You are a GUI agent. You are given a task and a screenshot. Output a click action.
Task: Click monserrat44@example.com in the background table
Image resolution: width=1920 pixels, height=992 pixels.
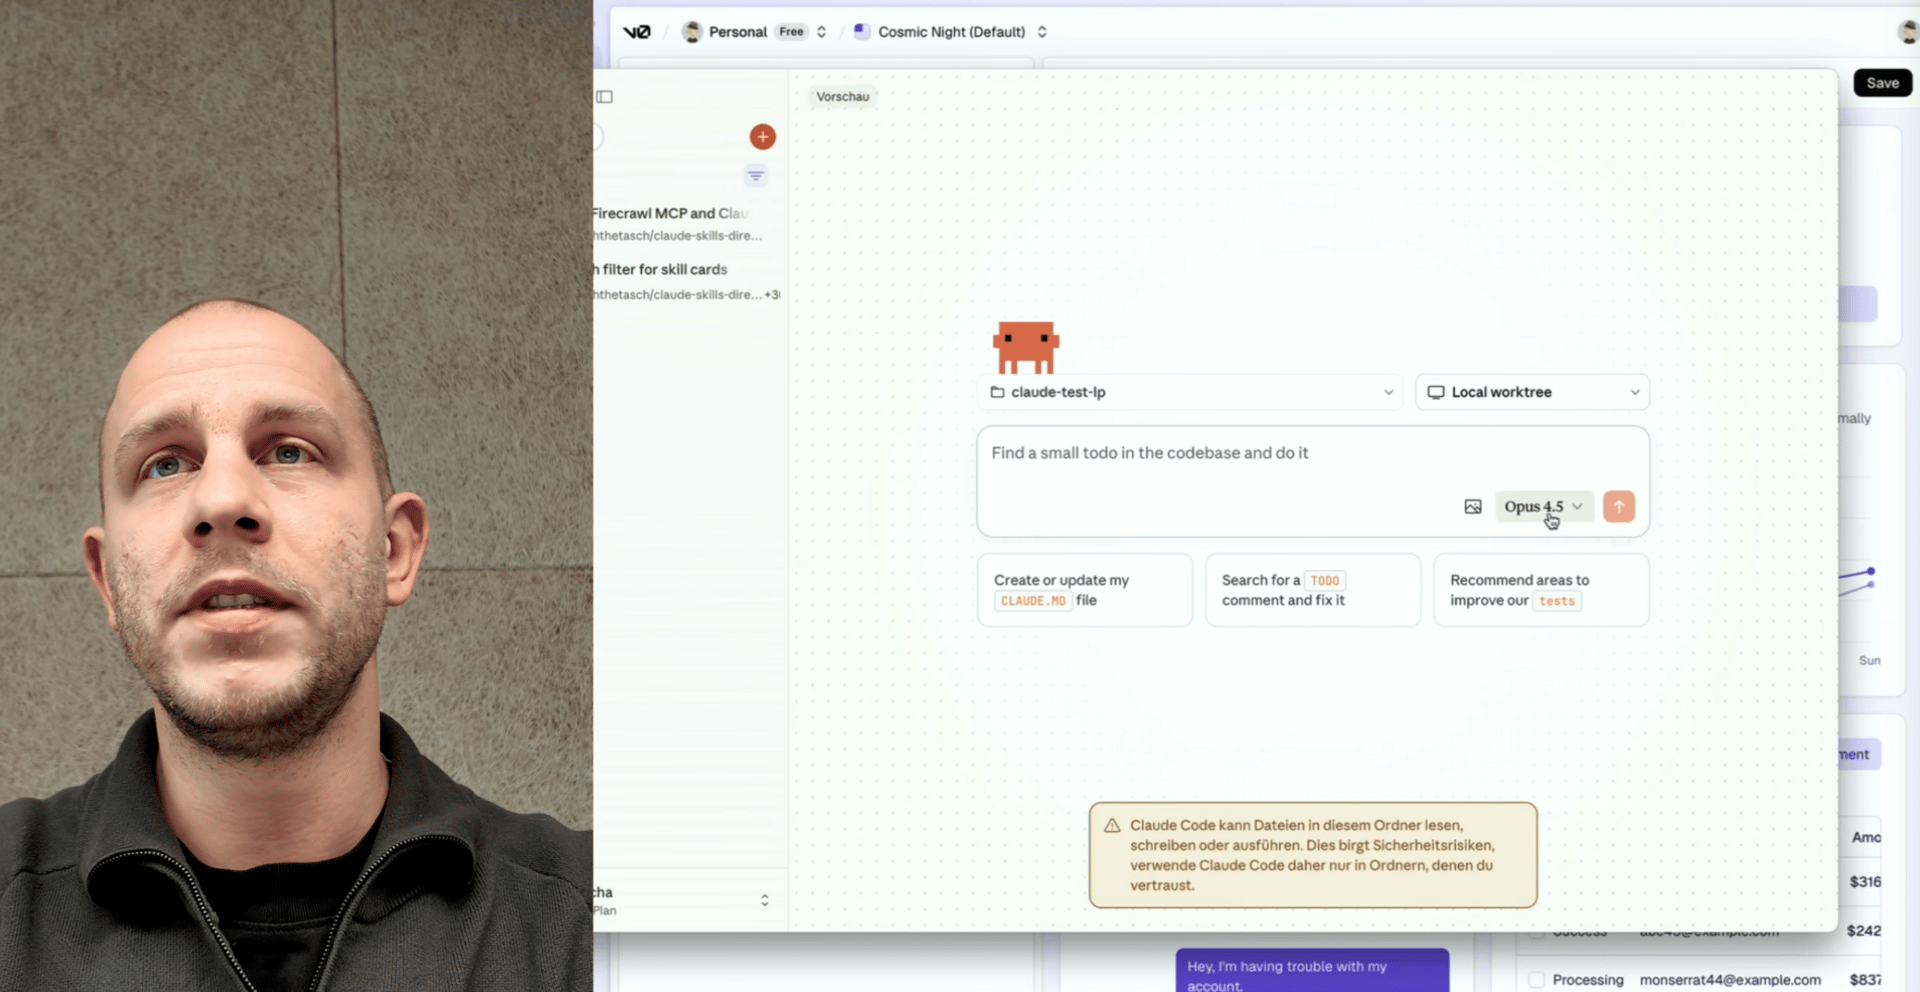click(x=1730, y=980)
